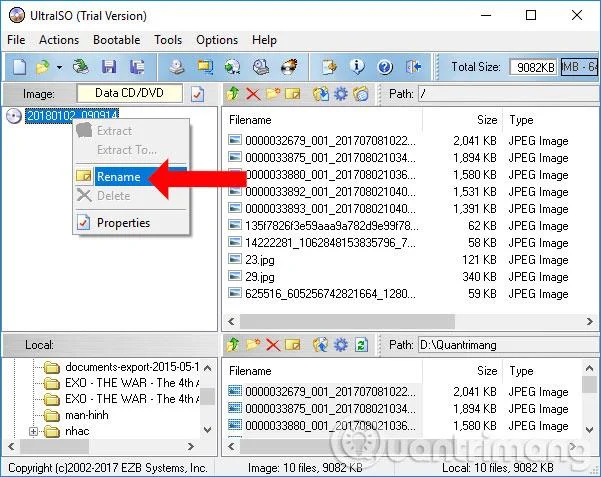The height and width of the screenshot is (477, 601).
Task: Click the document with pointer toolbar icon
Action: pos(329,67)
